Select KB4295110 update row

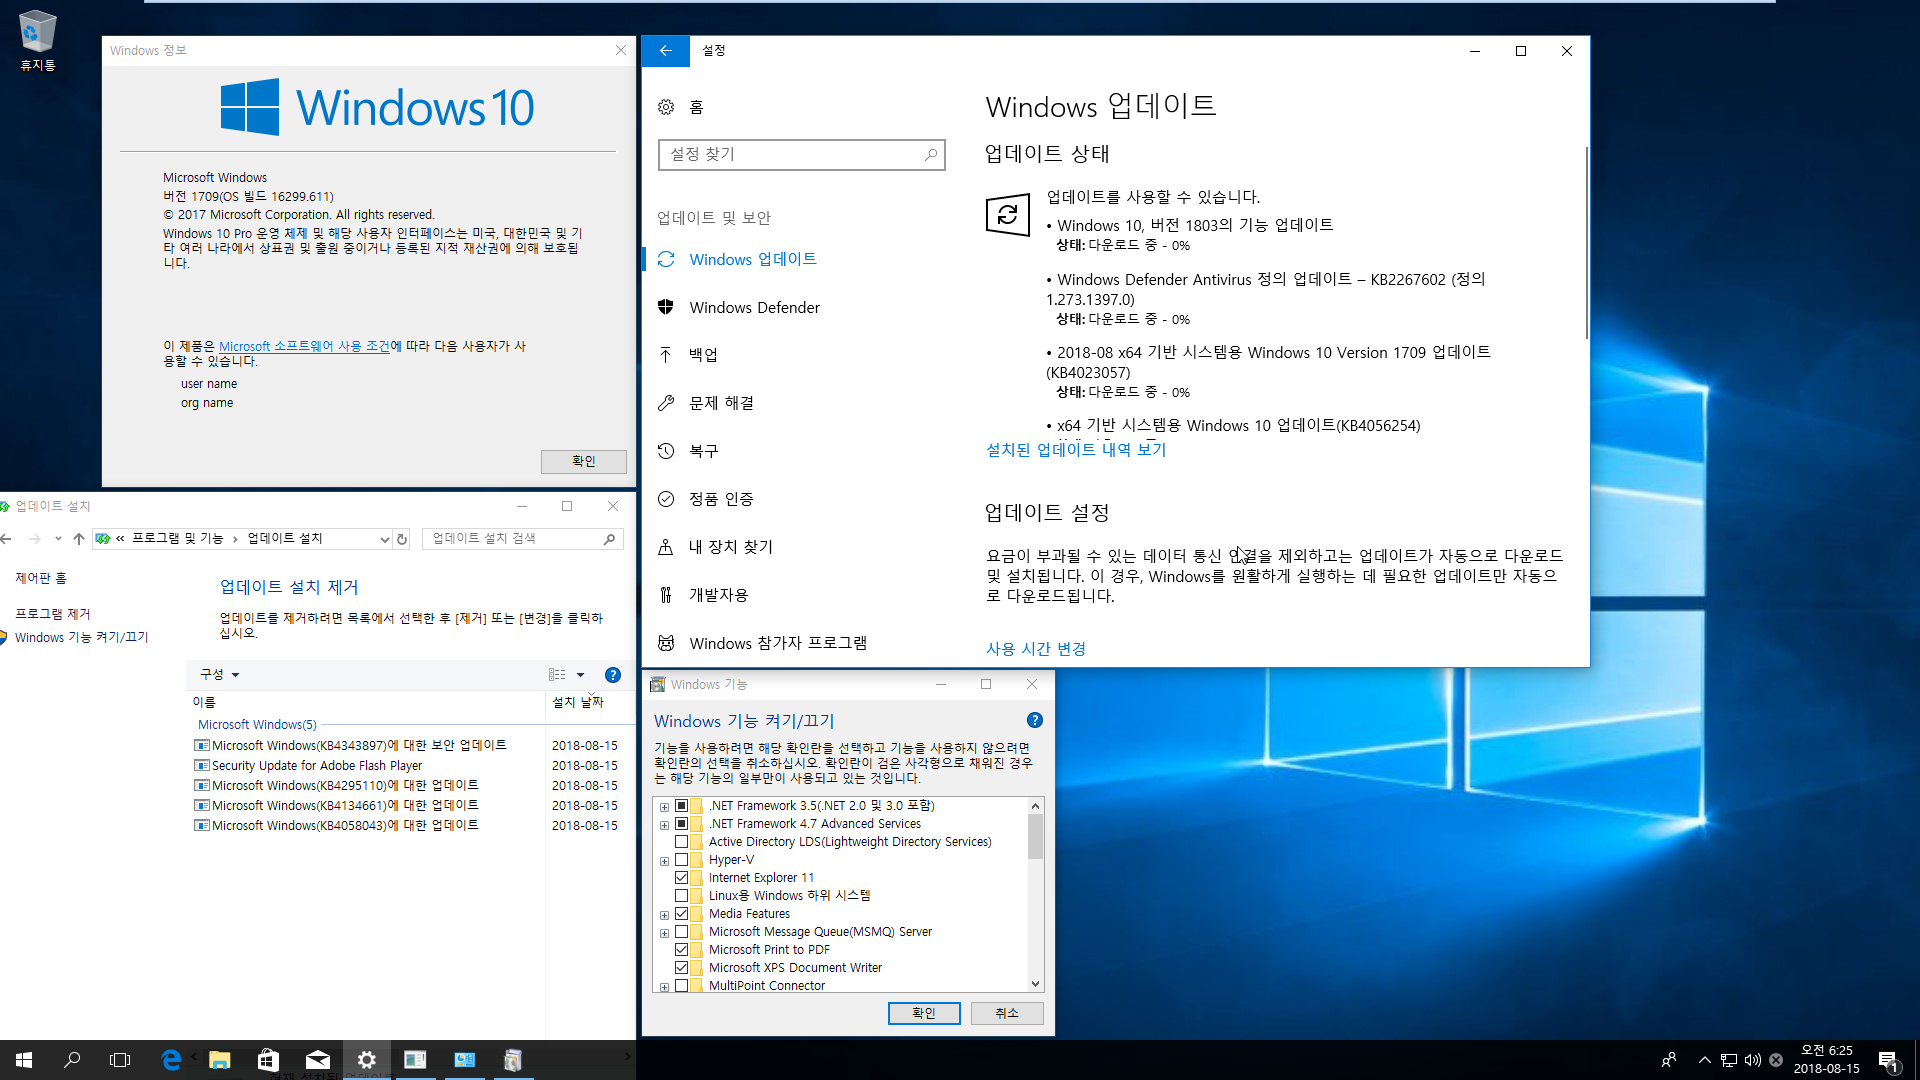click(406, 786)
